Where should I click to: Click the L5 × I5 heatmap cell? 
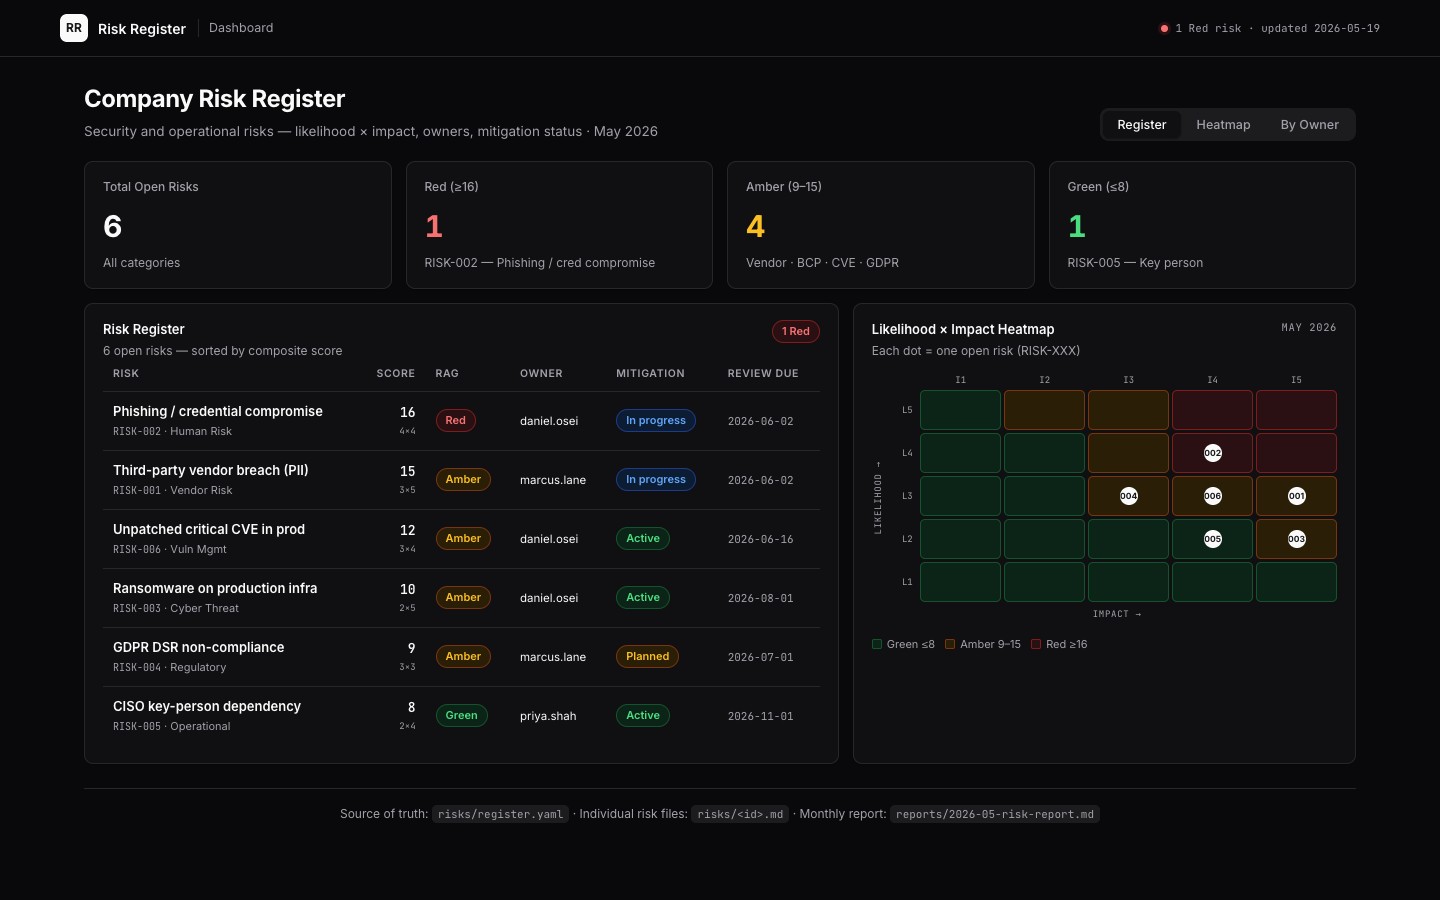(1296, 410)
